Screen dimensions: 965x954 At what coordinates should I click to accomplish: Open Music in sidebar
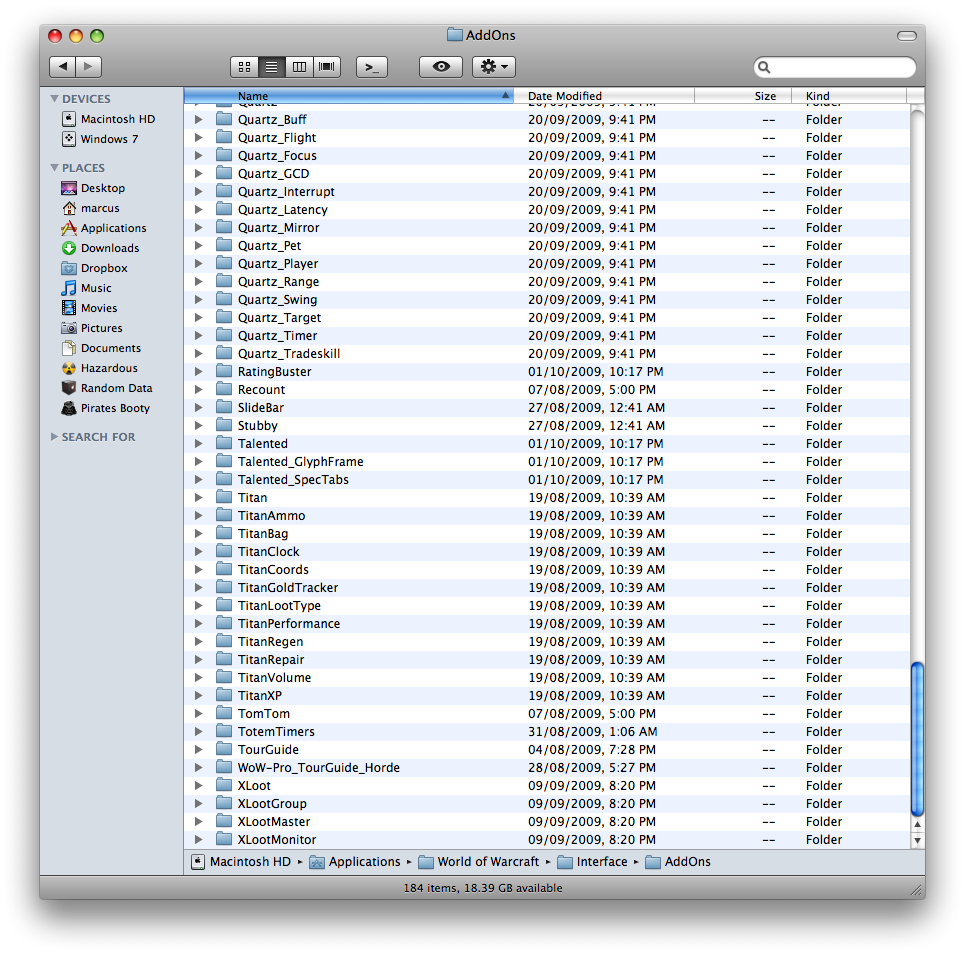click(x=87, y=288)
